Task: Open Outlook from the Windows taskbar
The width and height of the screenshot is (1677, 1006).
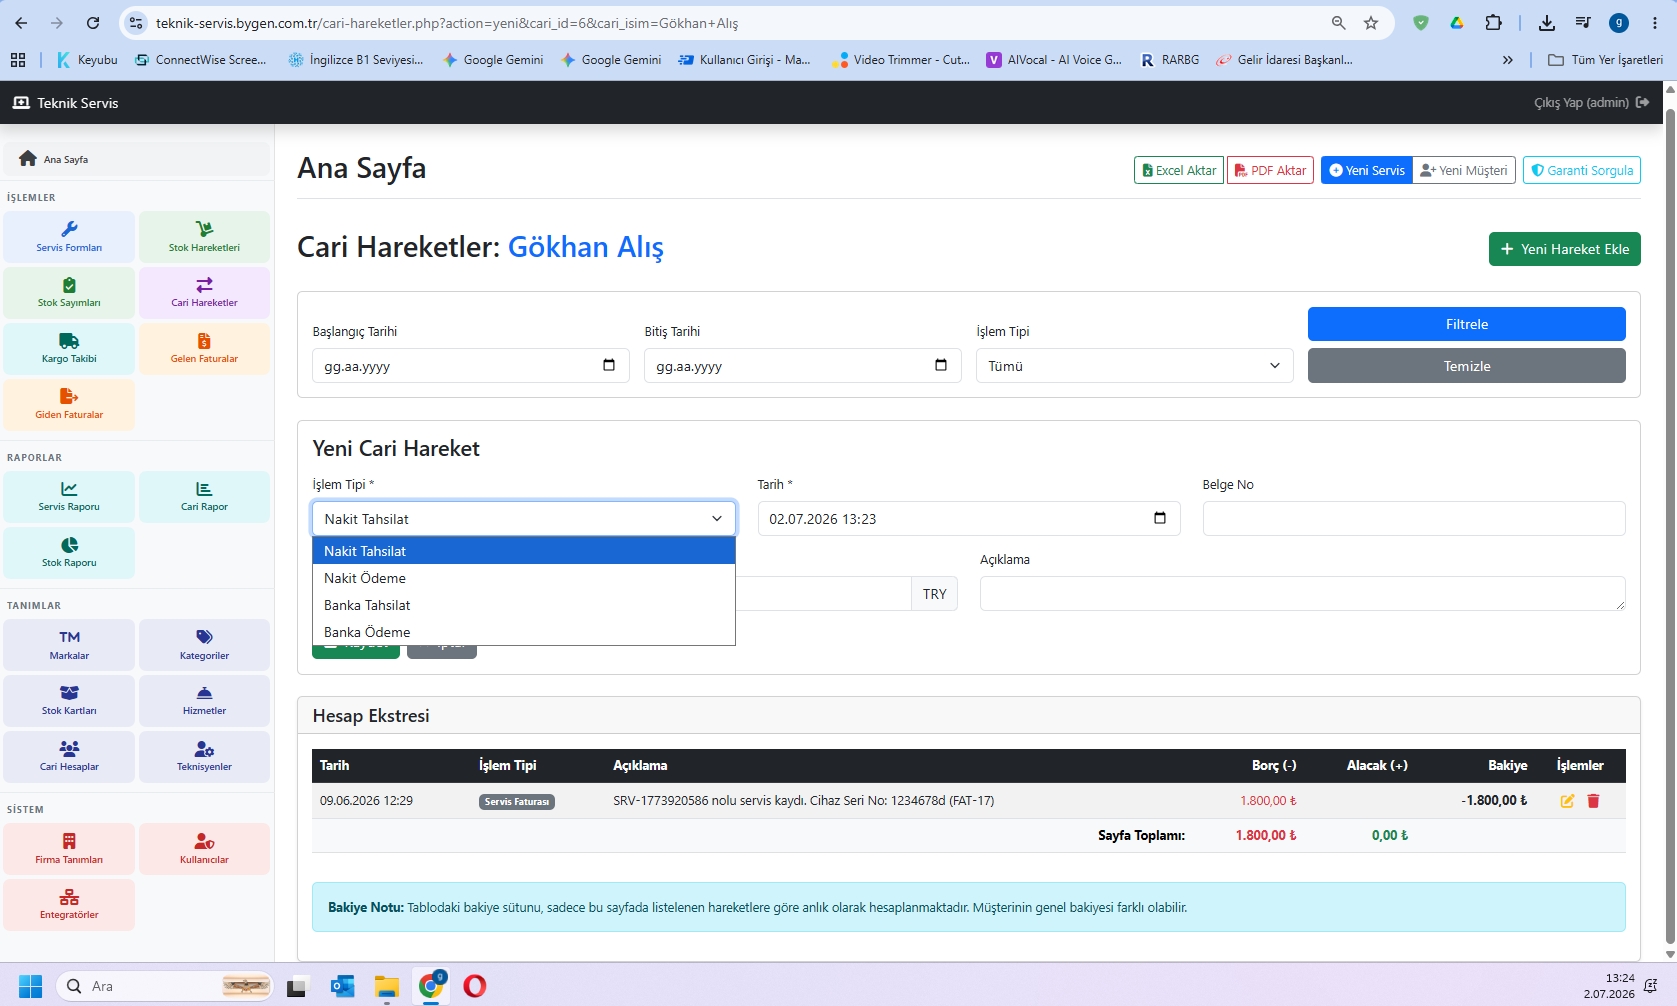Action: tap(342, 987)
